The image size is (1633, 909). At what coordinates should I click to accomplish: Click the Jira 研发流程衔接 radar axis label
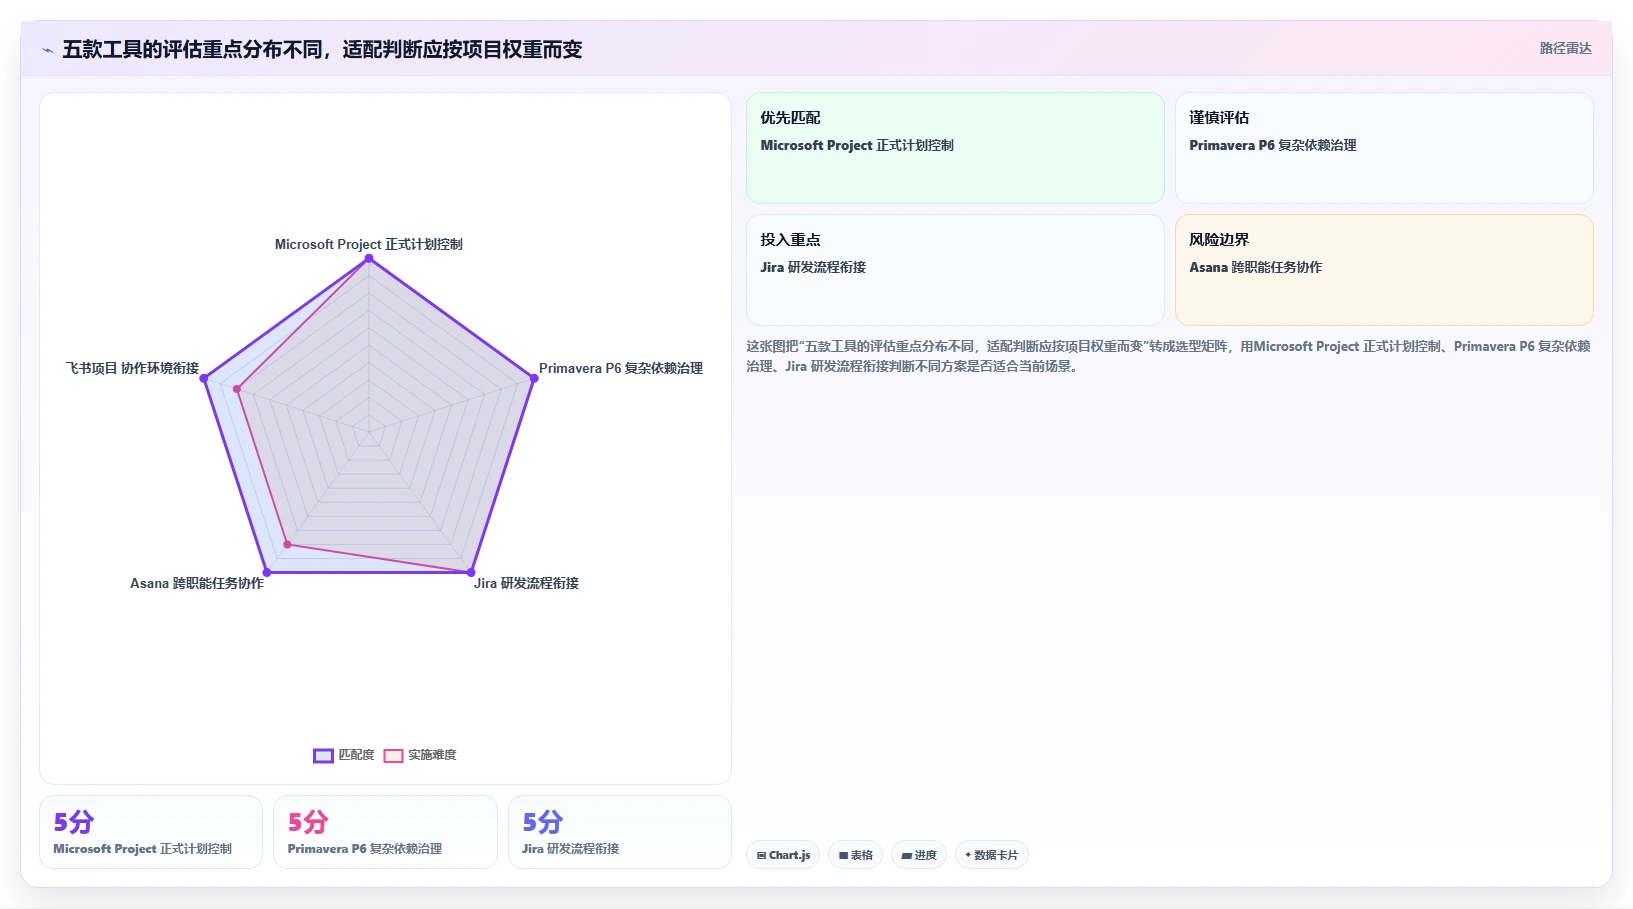(x=526, y=583)
